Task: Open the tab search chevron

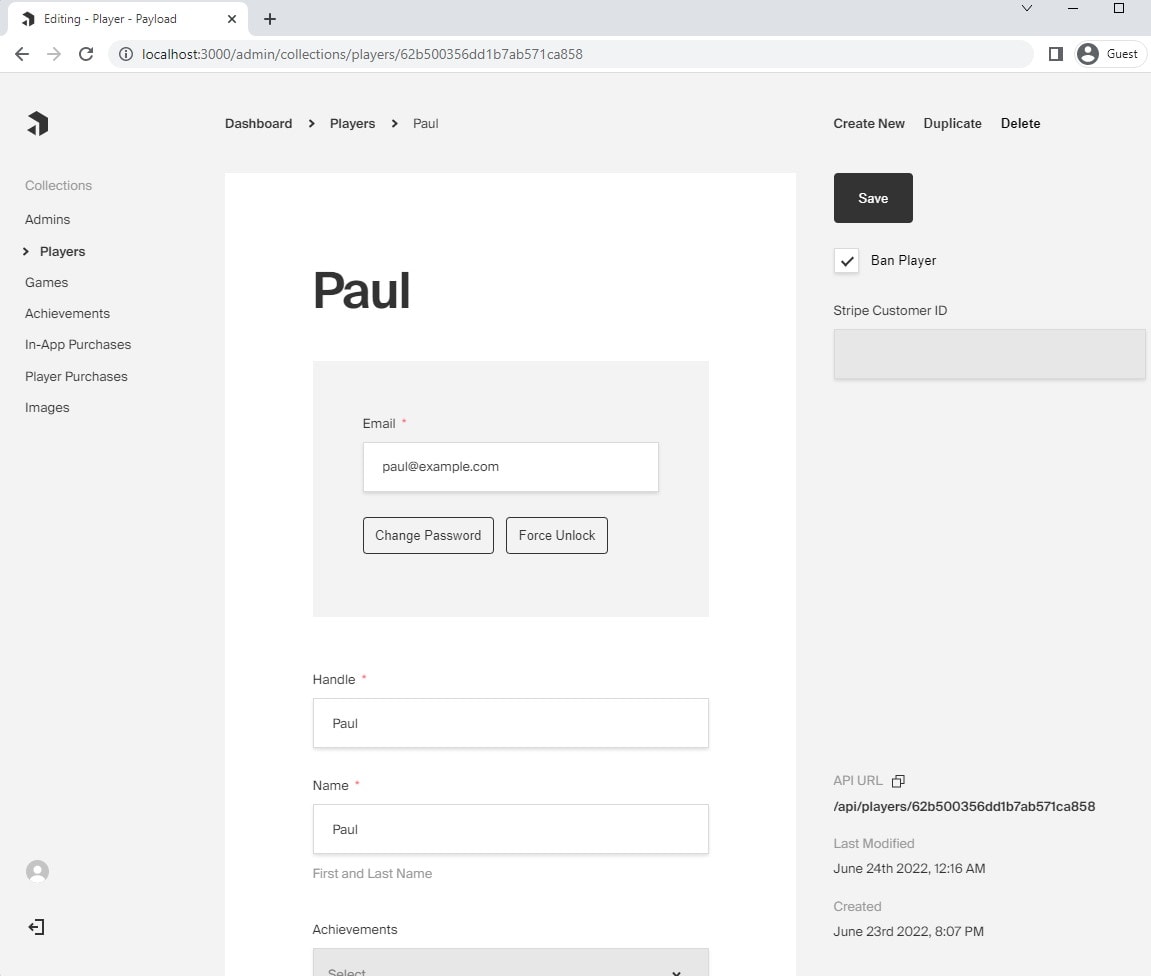Action: [x=1027, y=8]
